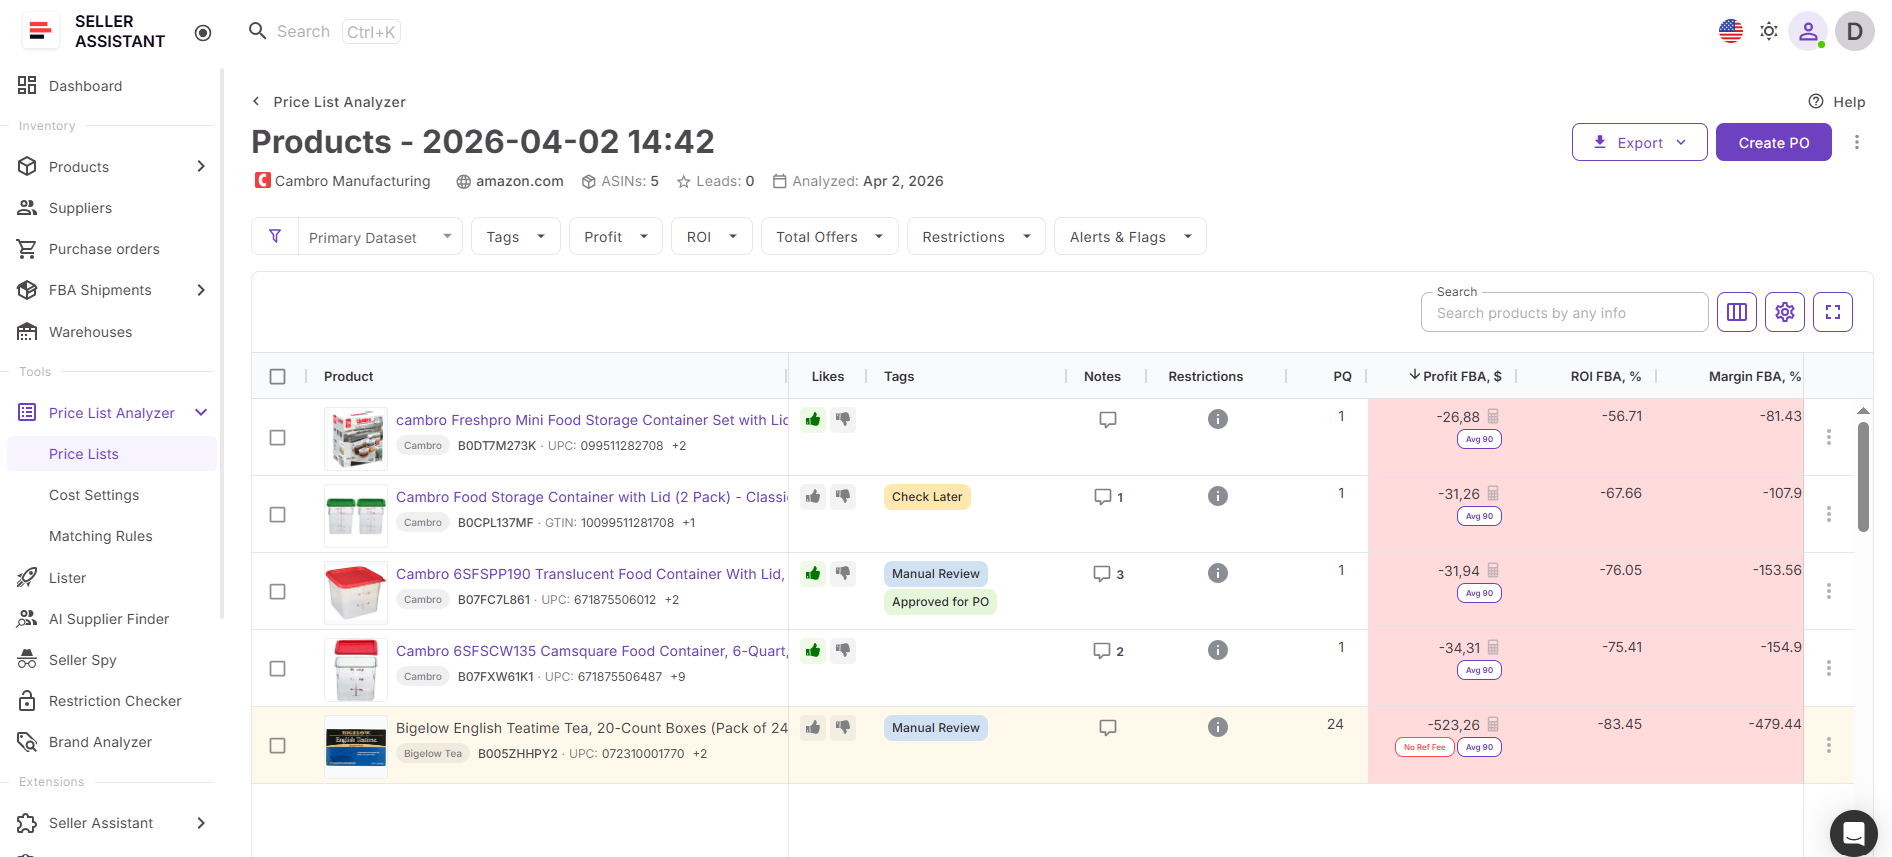Image resolution: width=1892 pixels, height=857 pixels.
Task: Open table settings gear icon
Action: pyautogui.click(x=1785, y=312)
